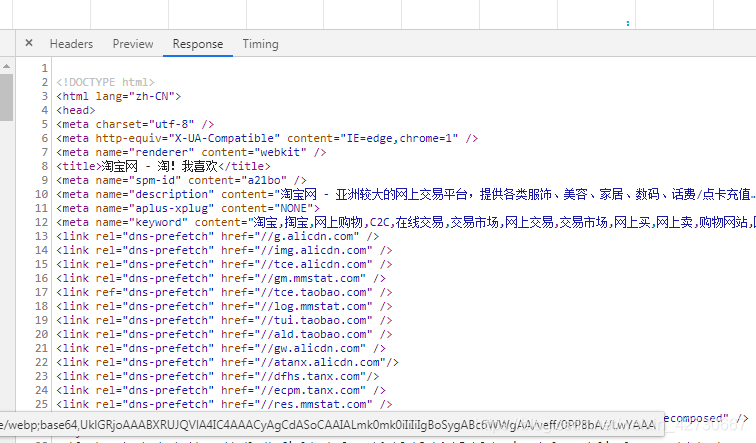Click the aplus-xplug meta line

[188, 208]
